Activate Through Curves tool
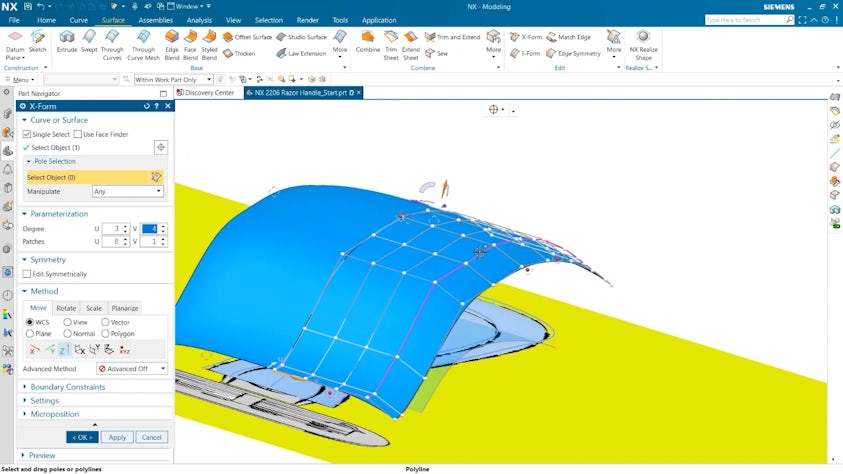843x474 pixels. click(x=112, y=45)
